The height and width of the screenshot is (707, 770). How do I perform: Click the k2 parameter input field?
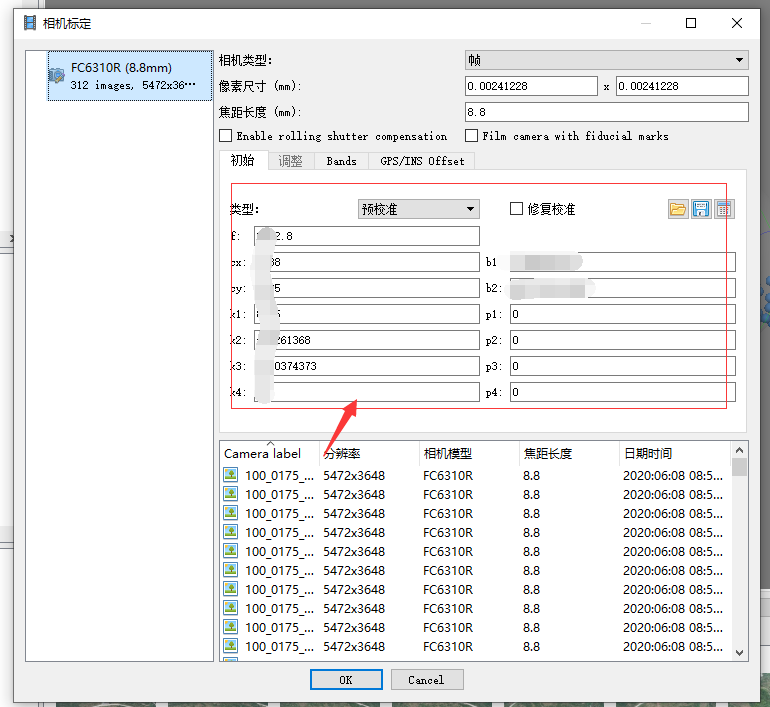pos(366,340)
